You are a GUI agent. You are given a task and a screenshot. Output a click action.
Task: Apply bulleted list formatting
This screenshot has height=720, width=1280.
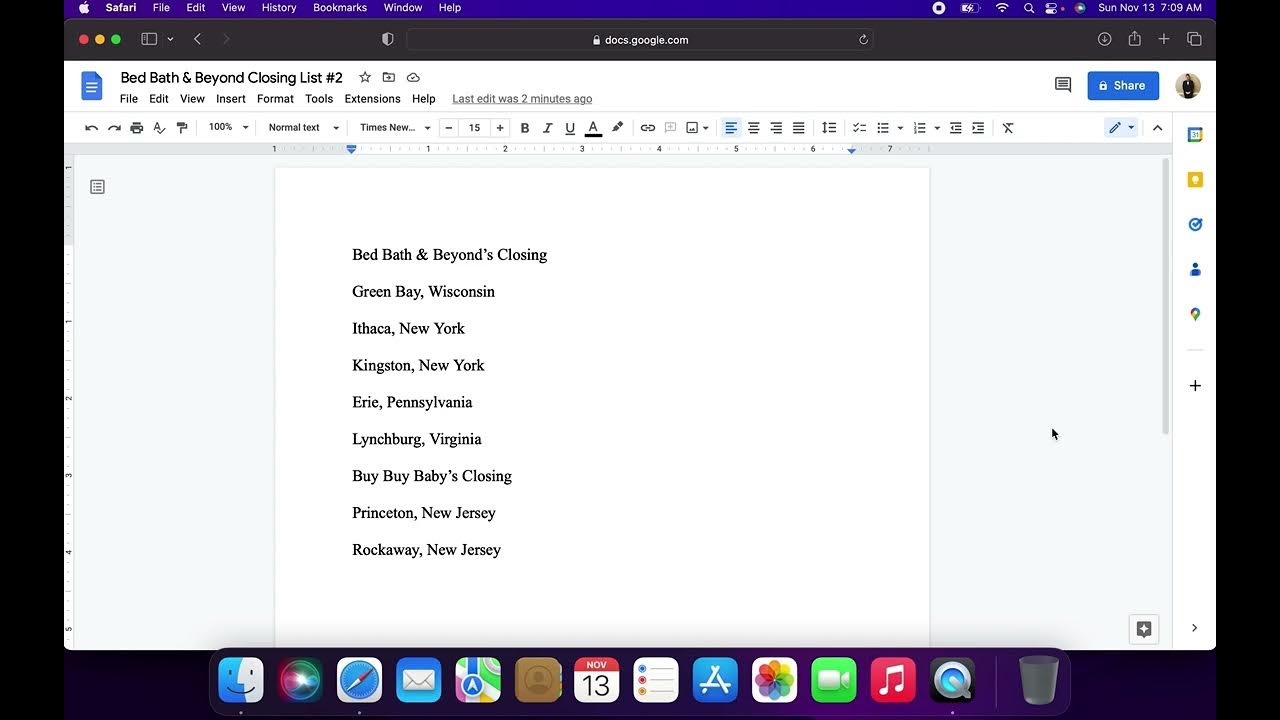pos(883,128)
